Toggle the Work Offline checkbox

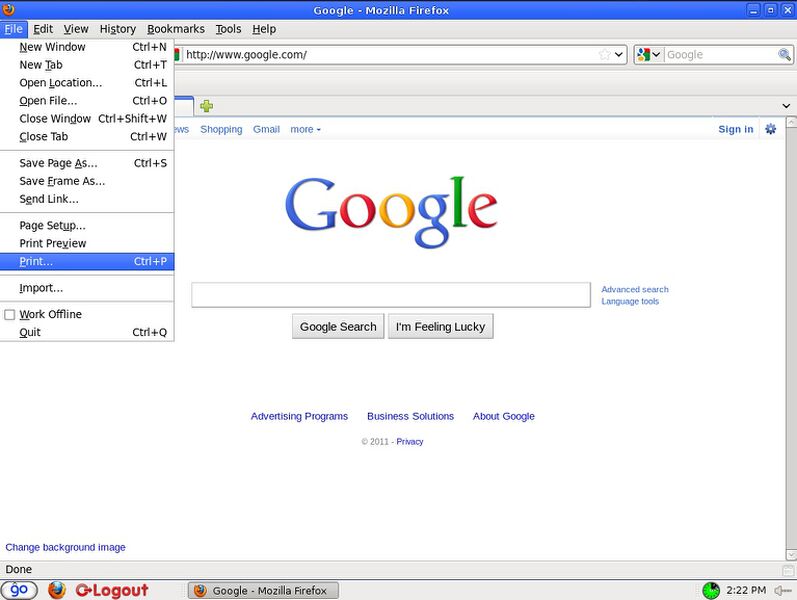pos(10,315)
